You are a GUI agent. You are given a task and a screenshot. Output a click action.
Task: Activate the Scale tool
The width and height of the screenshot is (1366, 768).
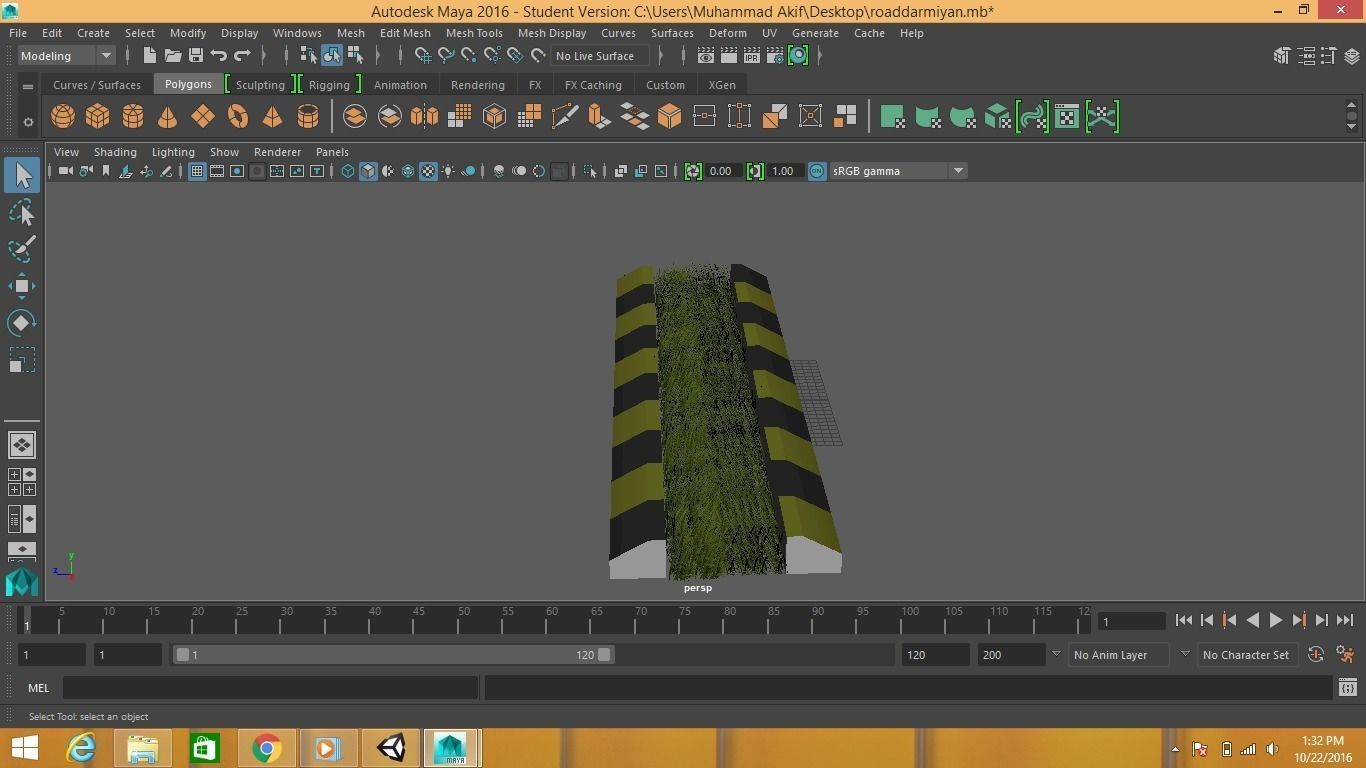tap(22, 360)
